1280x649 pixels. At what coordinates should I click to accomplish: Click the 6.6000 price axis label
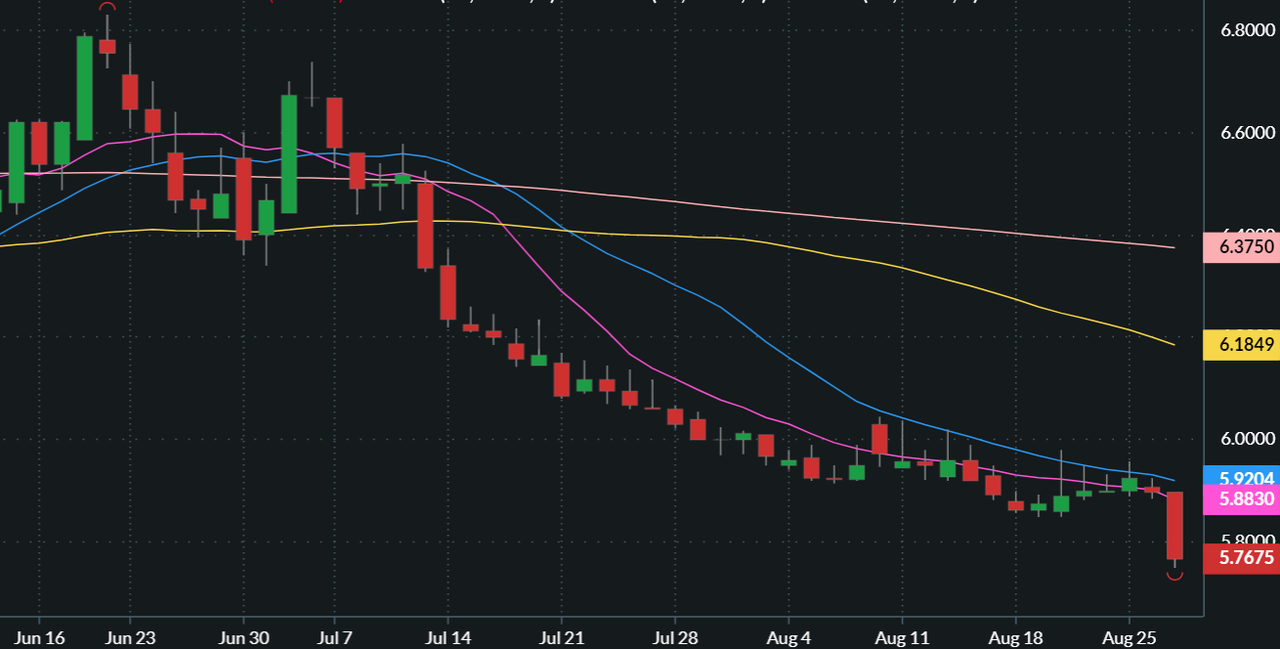point(1247,133)
